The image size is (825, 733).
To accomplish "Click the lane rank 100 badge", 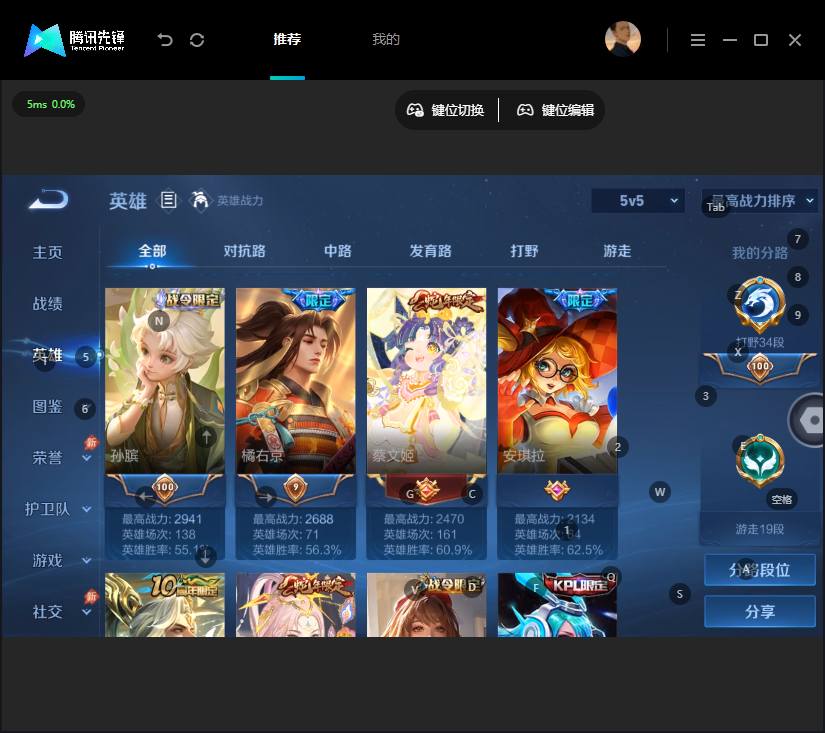I will [x=760, y=366].
